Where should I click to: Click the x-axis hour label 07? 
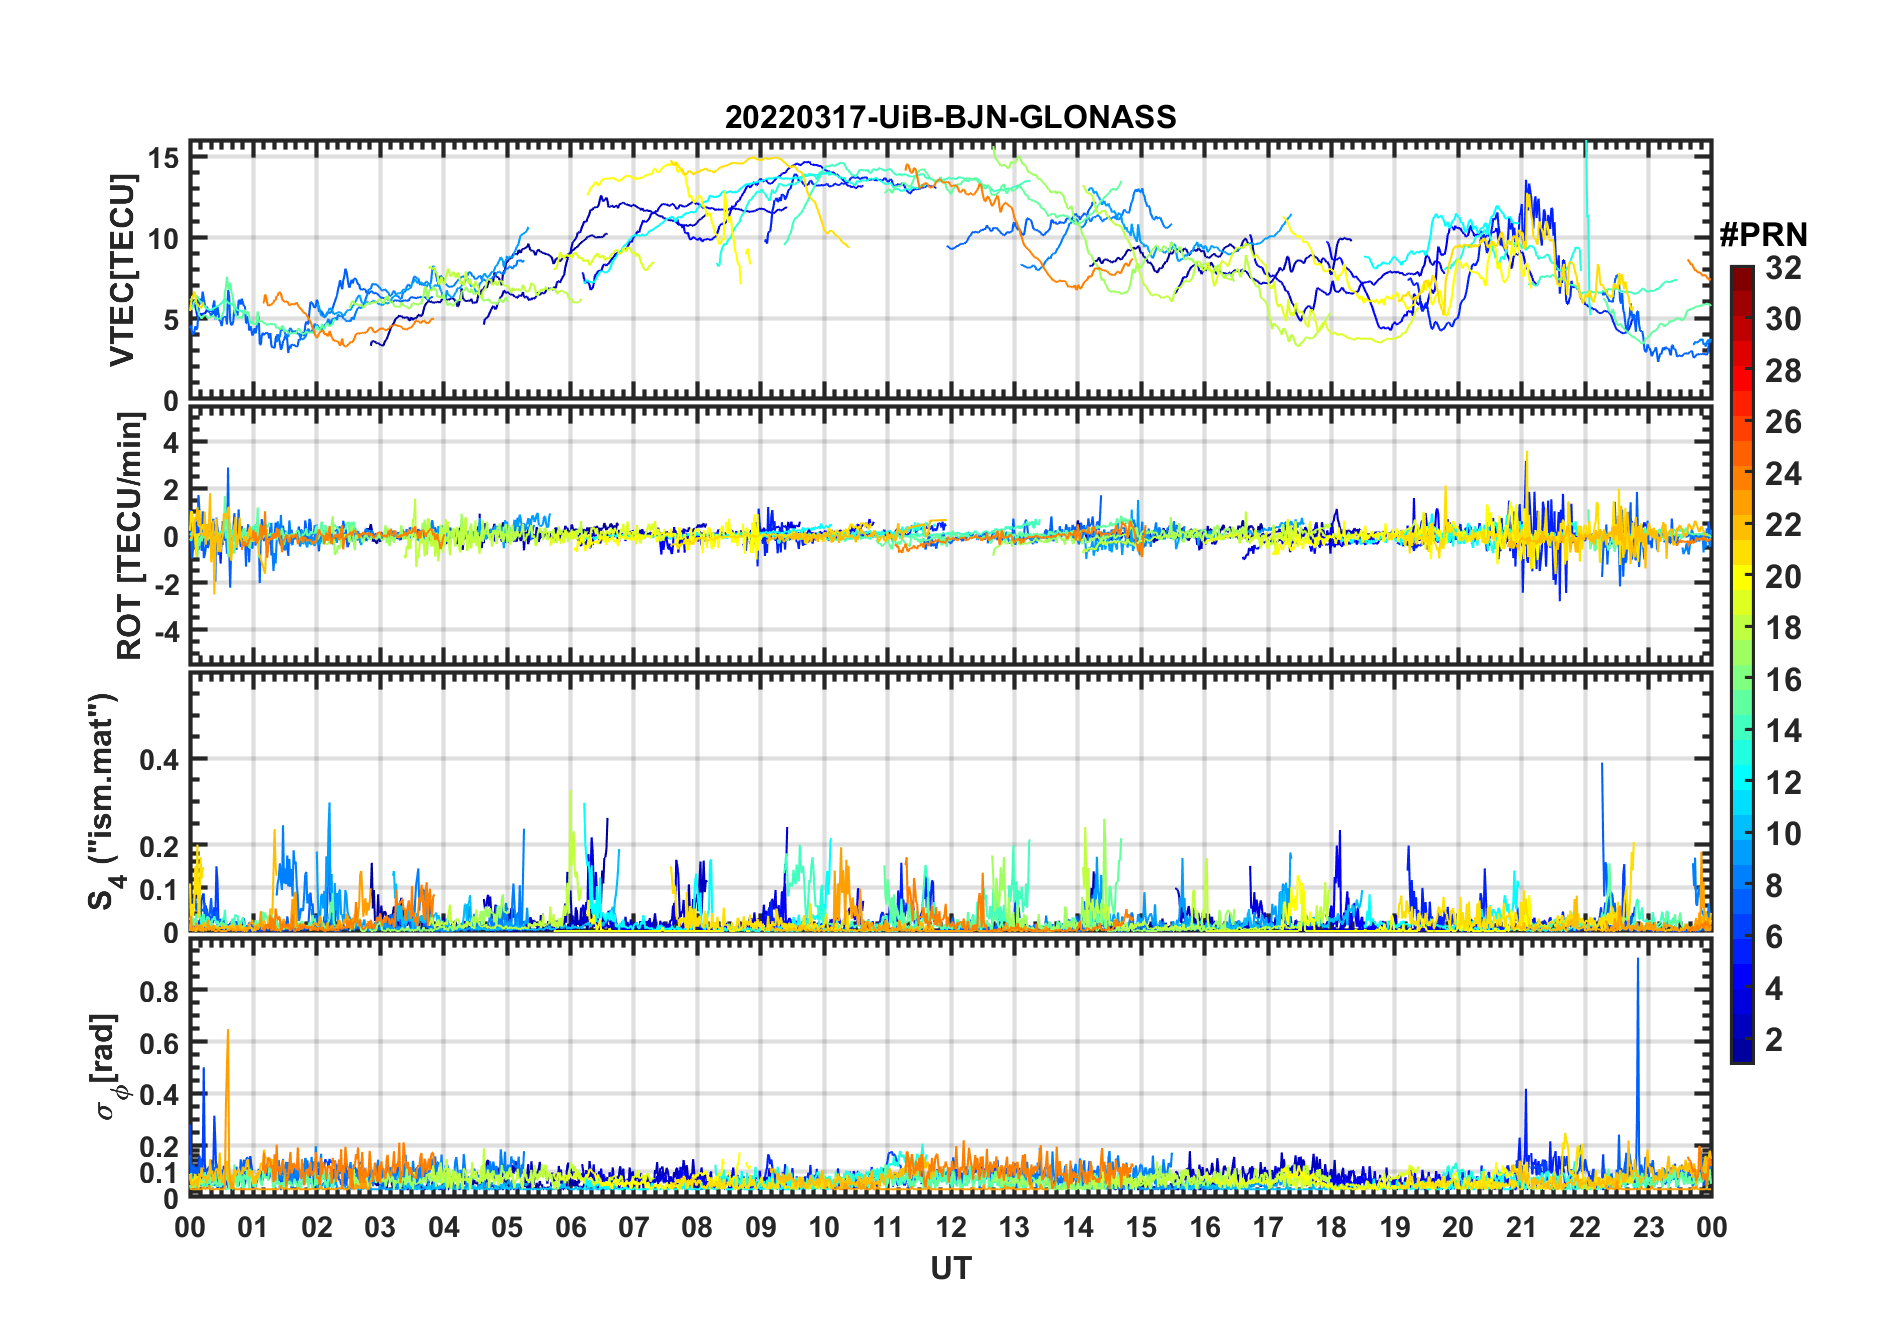634,1227
